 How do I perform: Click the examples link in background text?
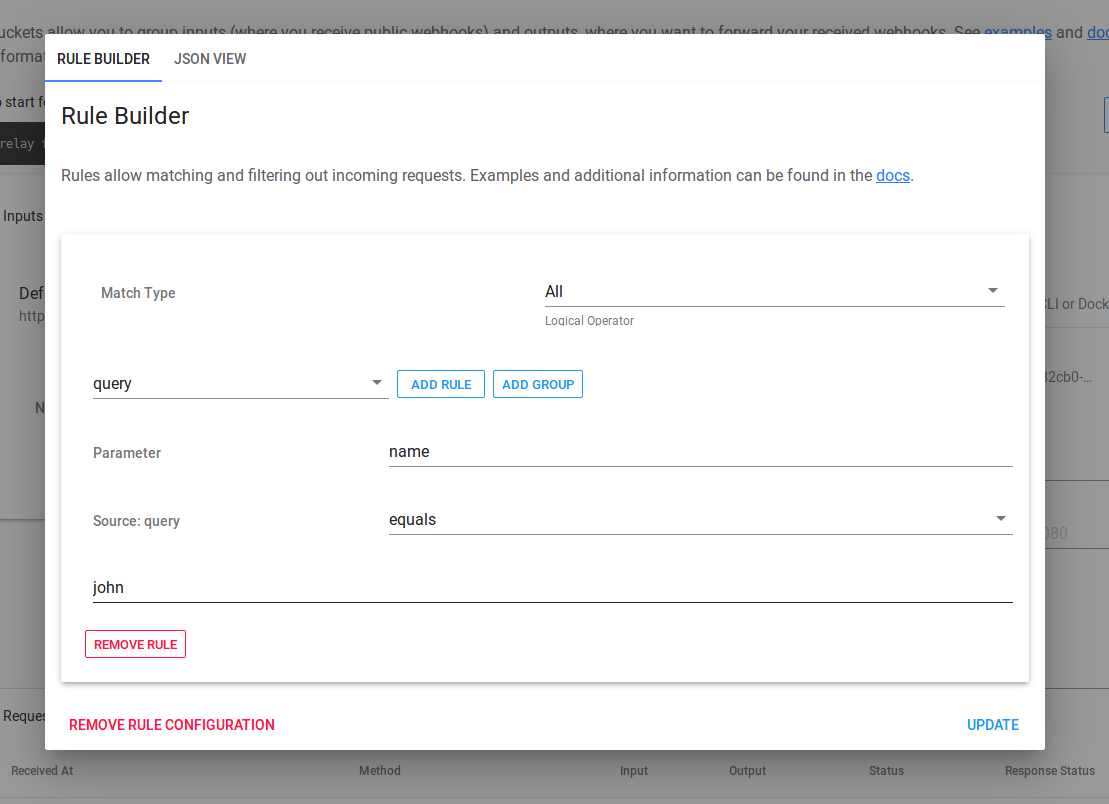tap(1017, 31)
